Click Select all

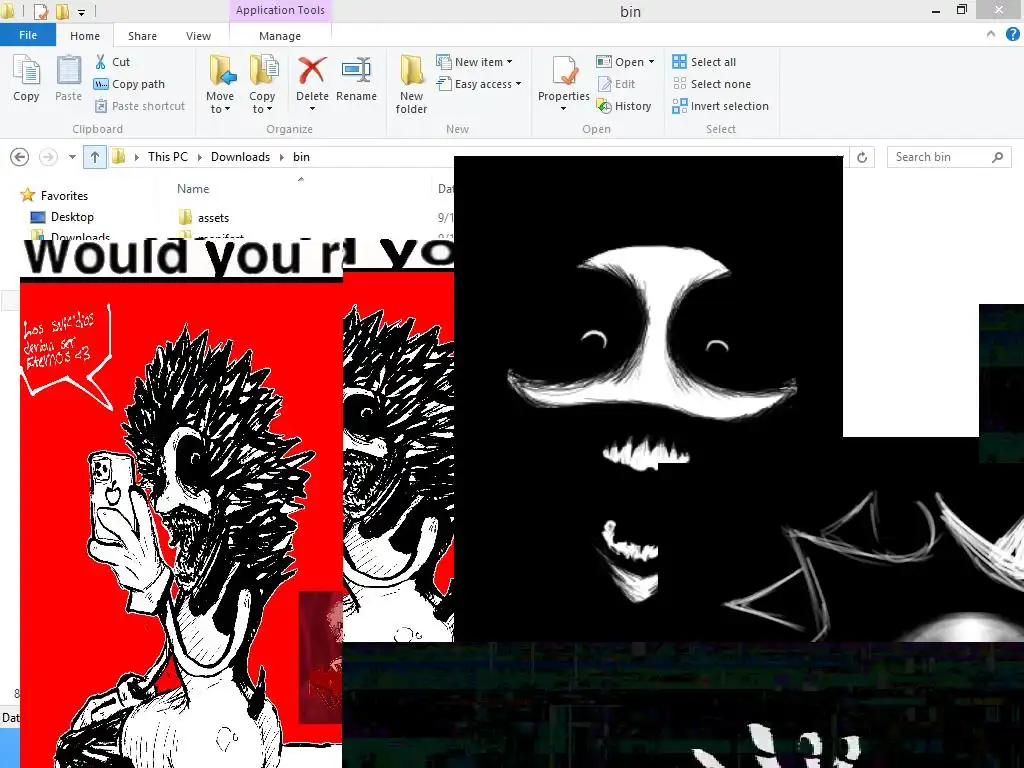pyautogui.click(x=704, y=62)
